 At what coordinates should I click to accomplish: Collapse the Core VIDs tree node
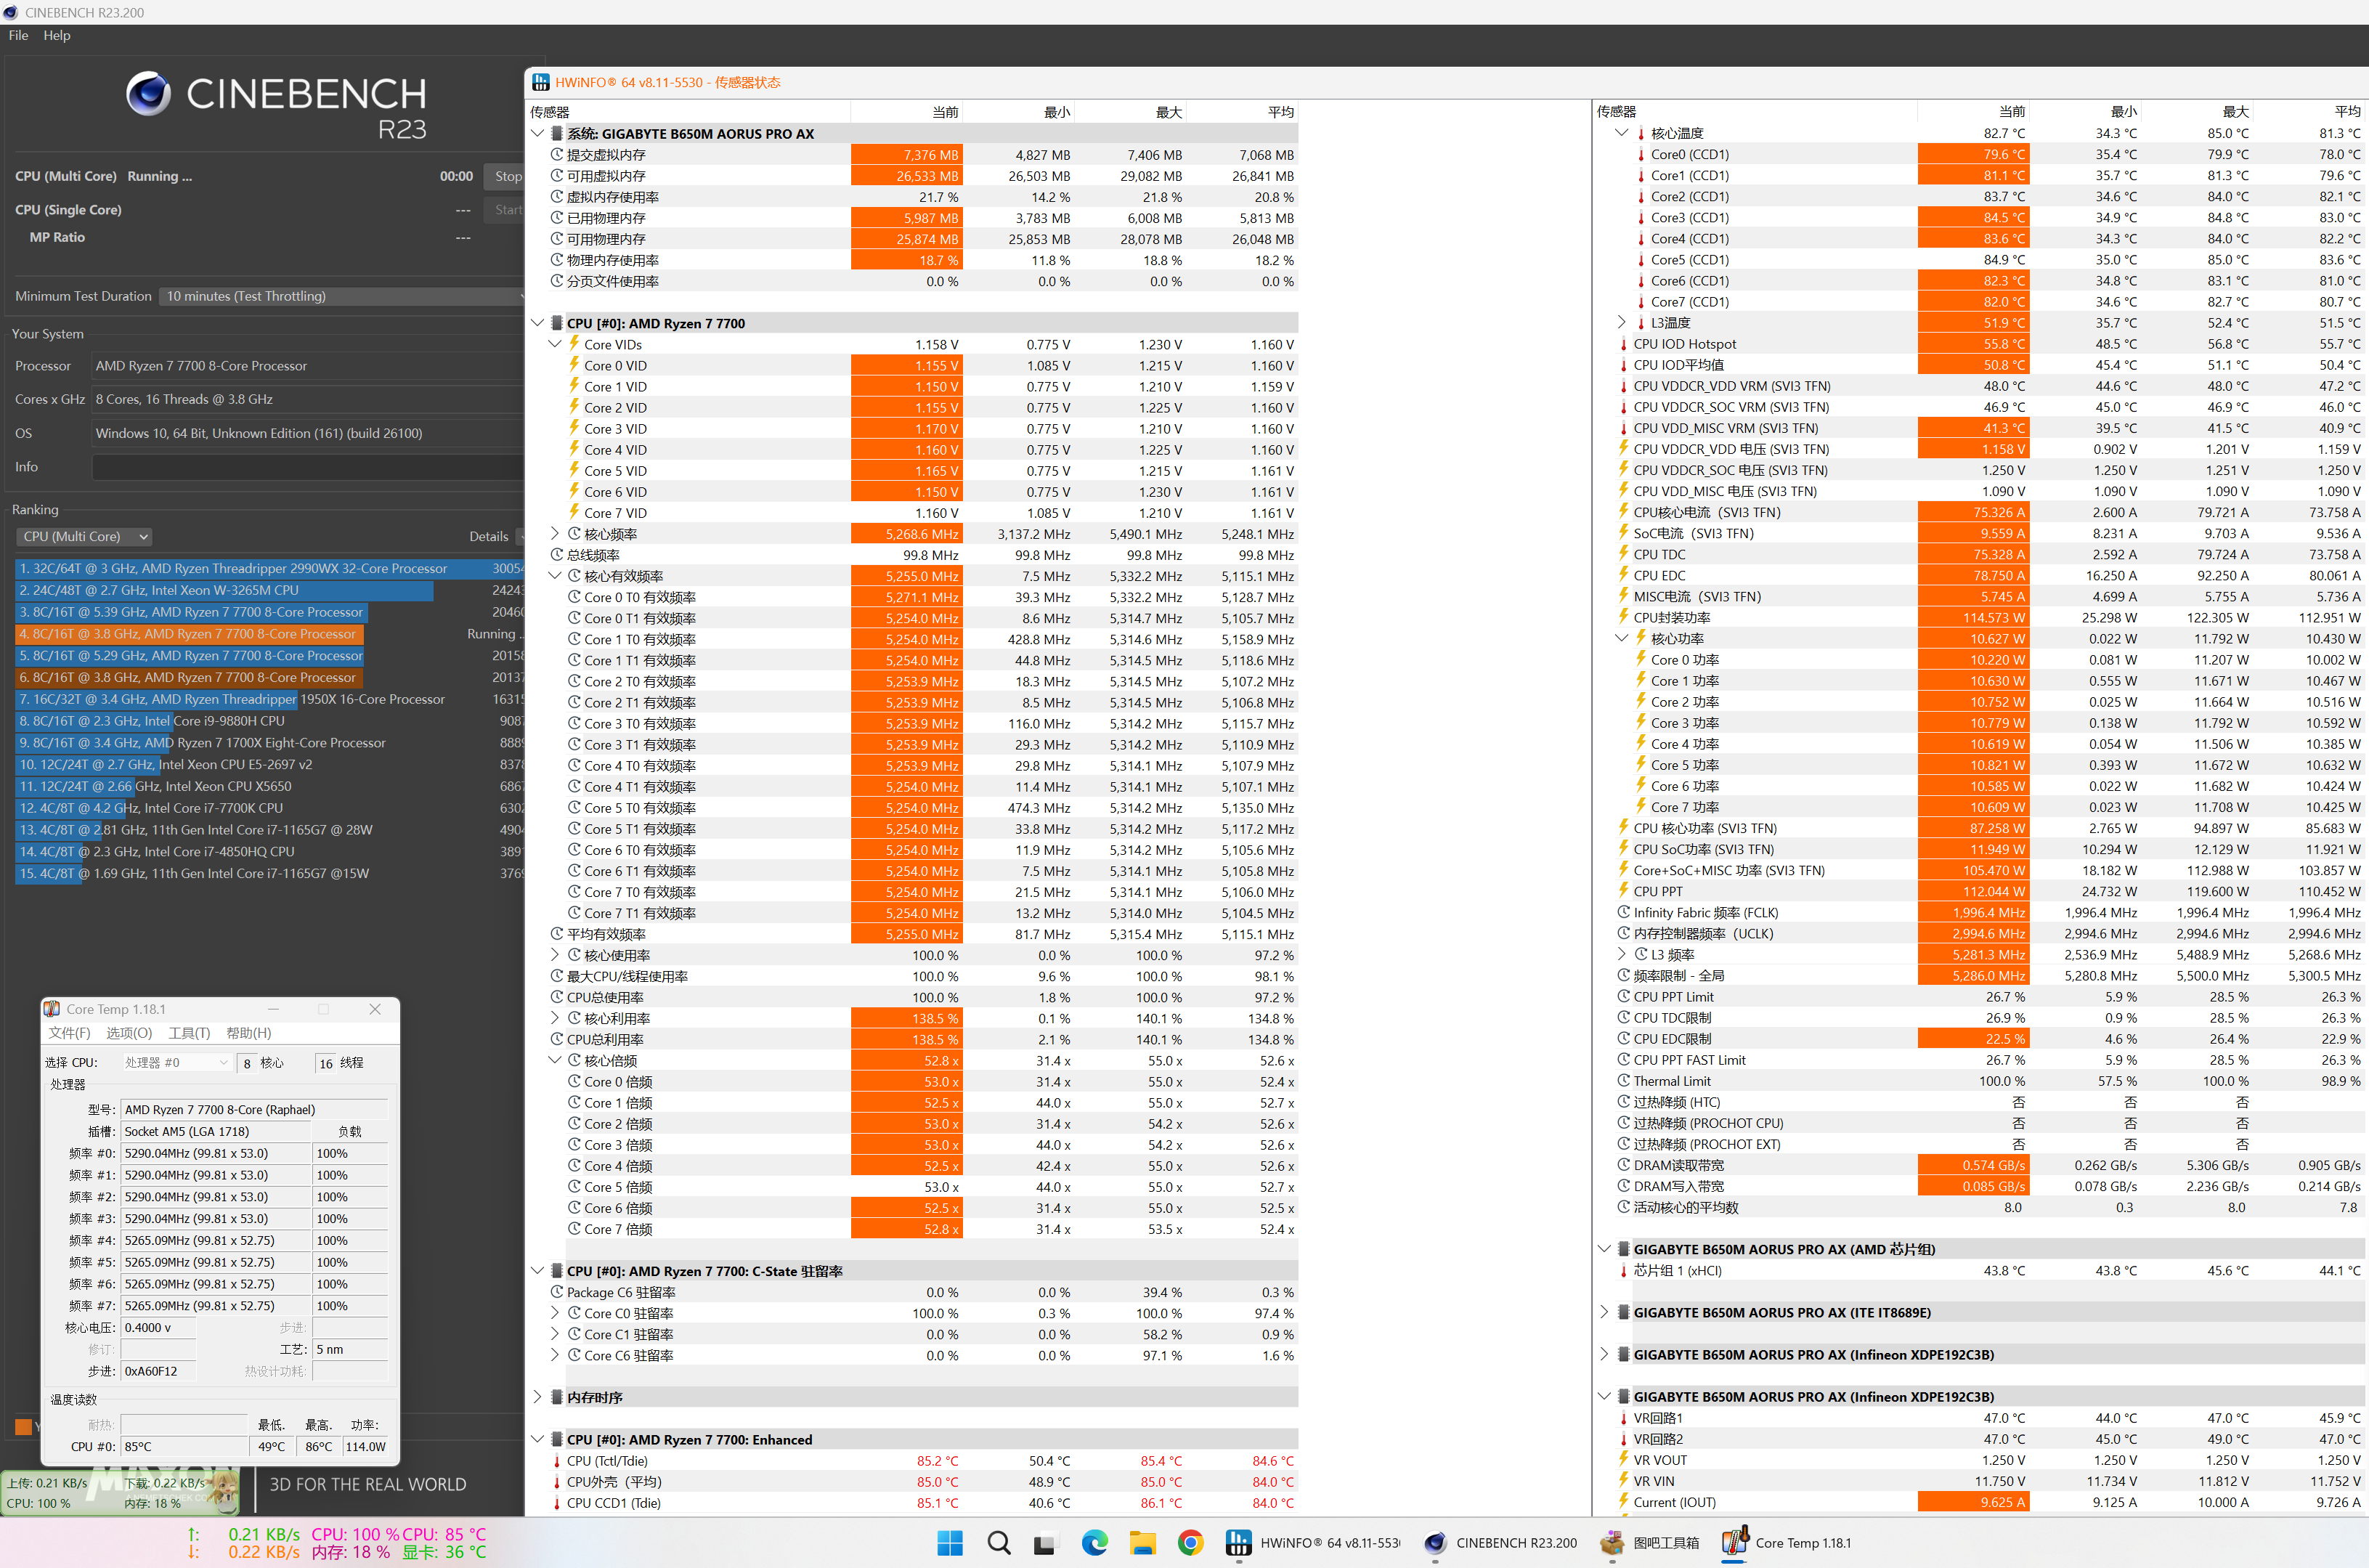click(x=555, y=344)
